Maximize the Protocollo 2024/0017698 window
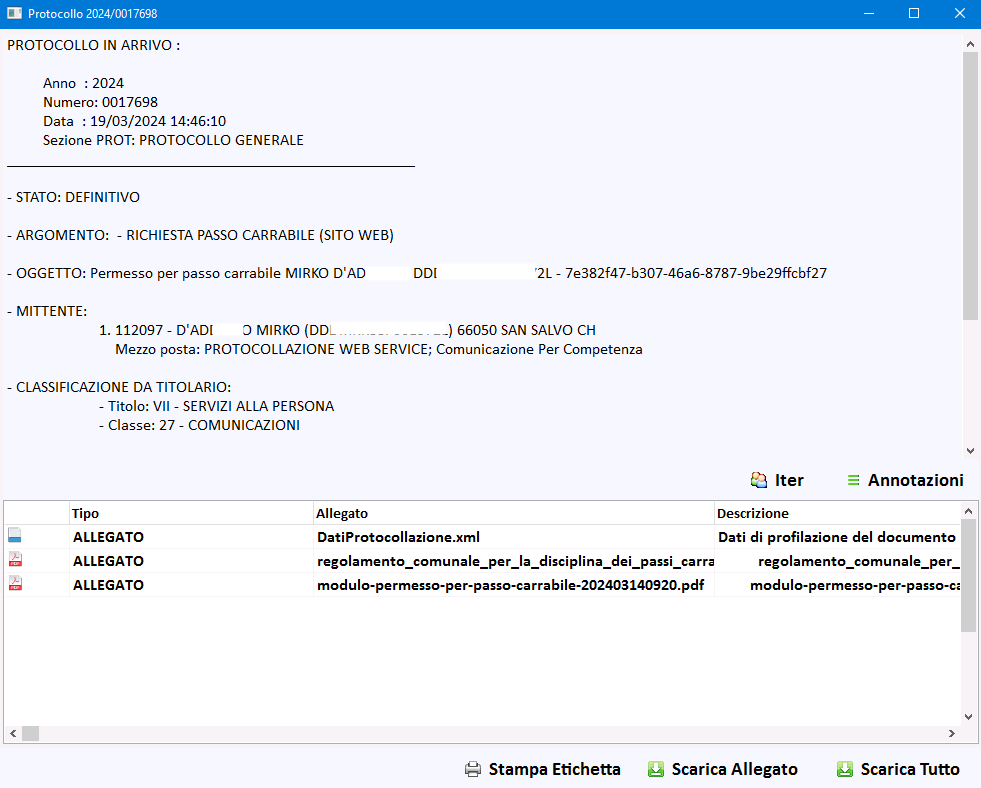The width and height of the screenshot is (981, 788). (913, 14)
